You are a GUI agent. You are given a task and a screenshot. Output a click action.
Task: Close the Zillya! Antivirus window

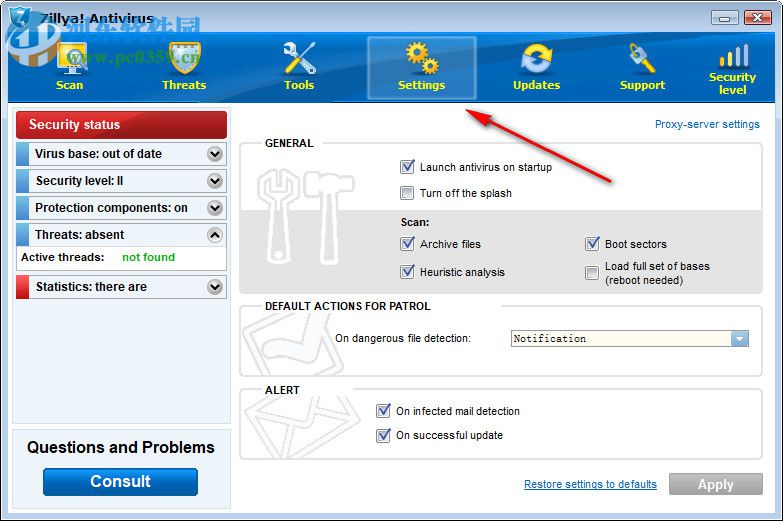(758, 17)
